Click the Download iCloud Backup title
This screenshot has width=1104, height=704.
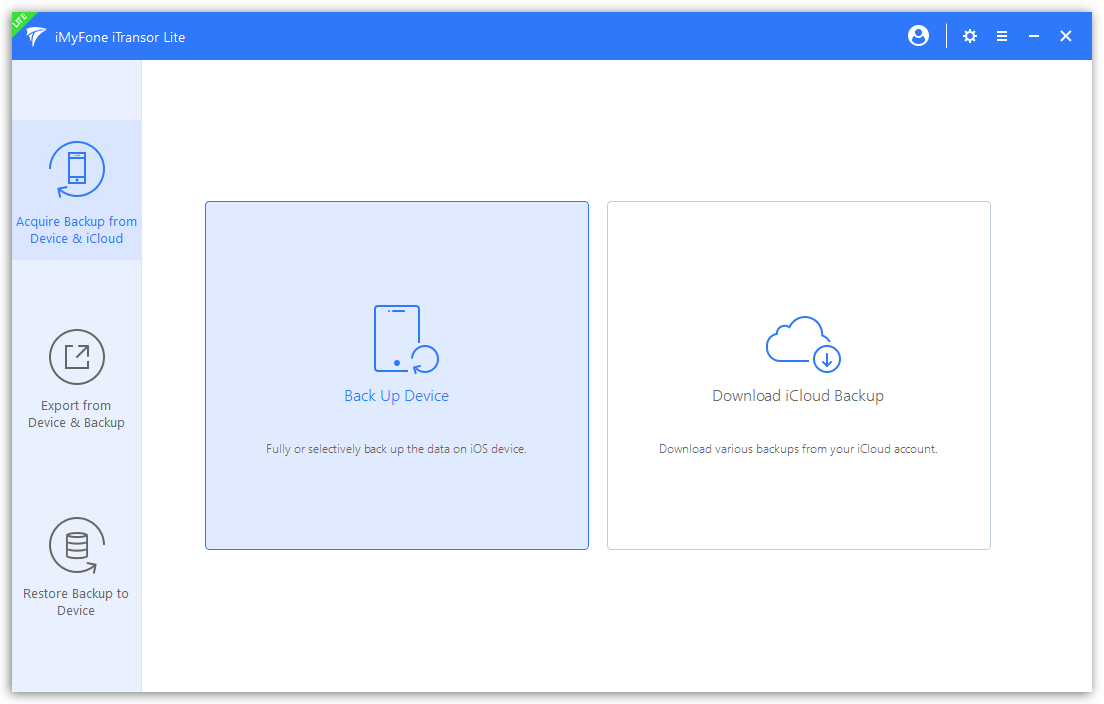798,396
